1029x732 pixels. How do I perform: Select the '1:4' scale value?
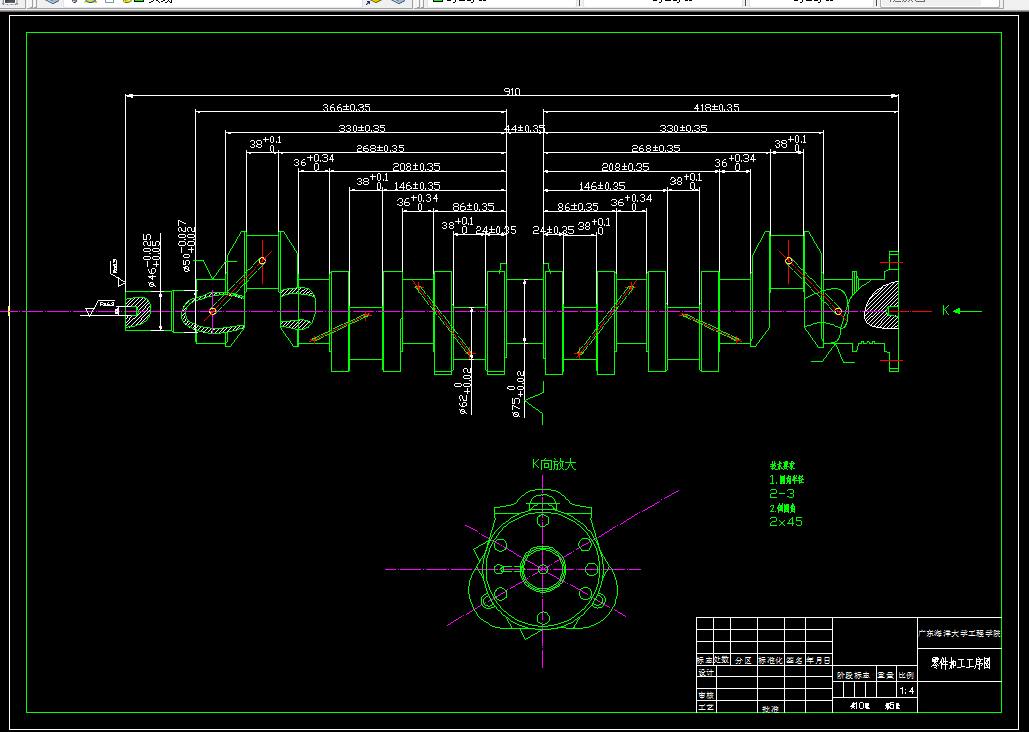(907, 691)
